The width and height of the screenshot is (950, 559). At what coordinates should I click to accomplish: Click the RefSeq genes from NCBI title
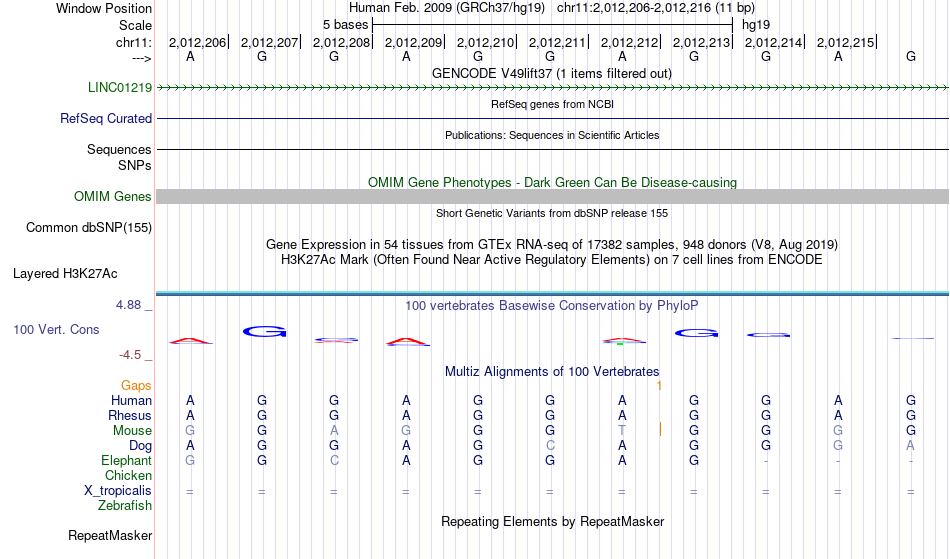click(x=553, y=104)
